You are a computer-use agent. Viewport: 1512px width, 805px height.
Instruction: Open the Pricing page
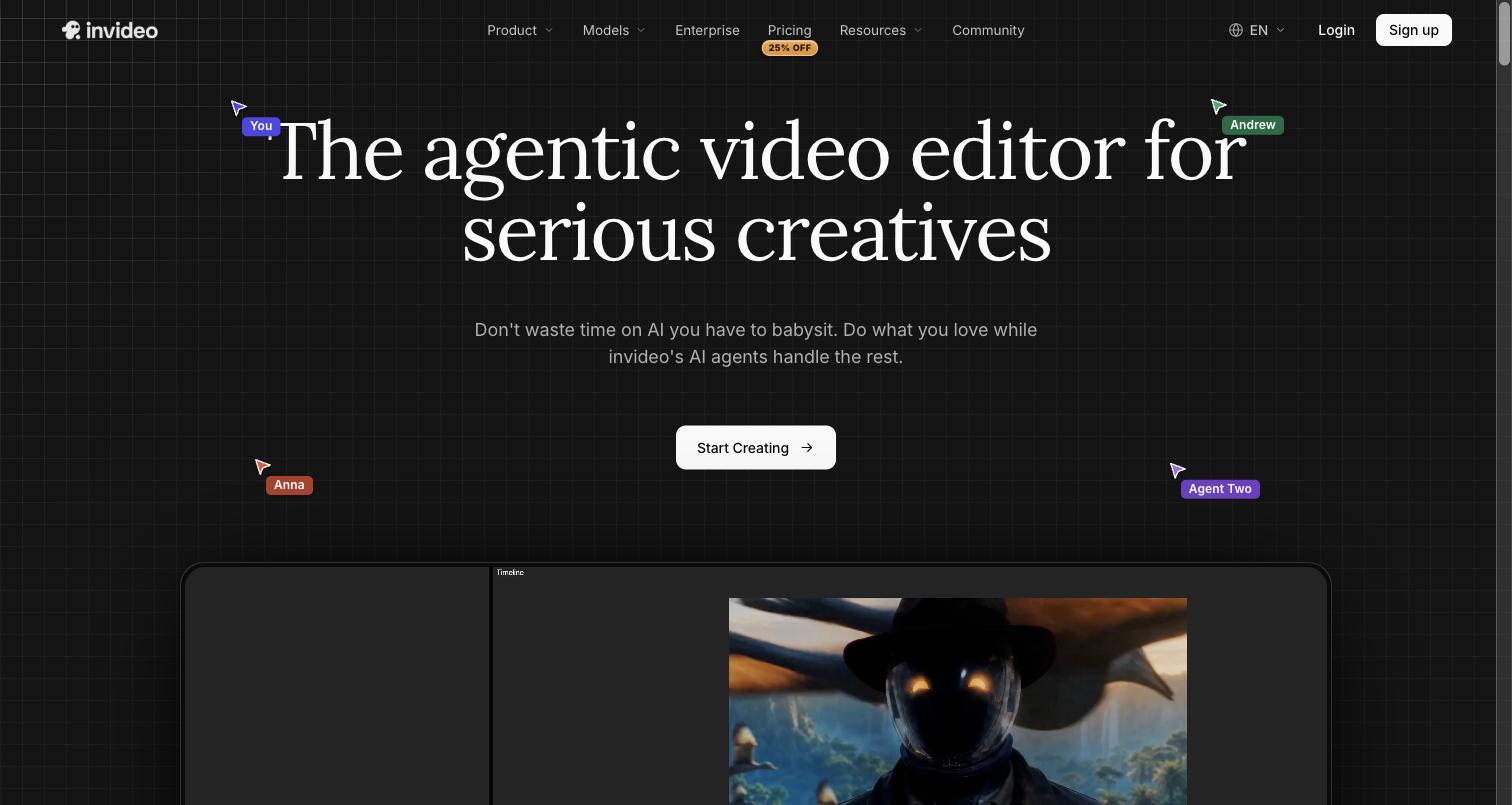click(x=789, y=30)
